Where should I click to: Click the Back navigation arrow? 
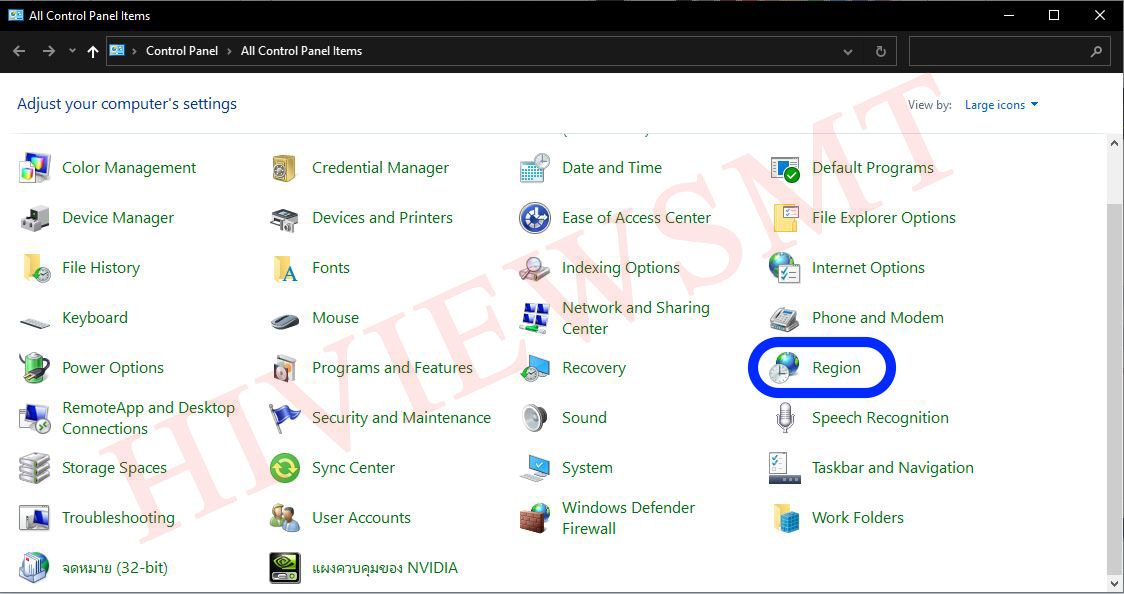coord(19,51)
